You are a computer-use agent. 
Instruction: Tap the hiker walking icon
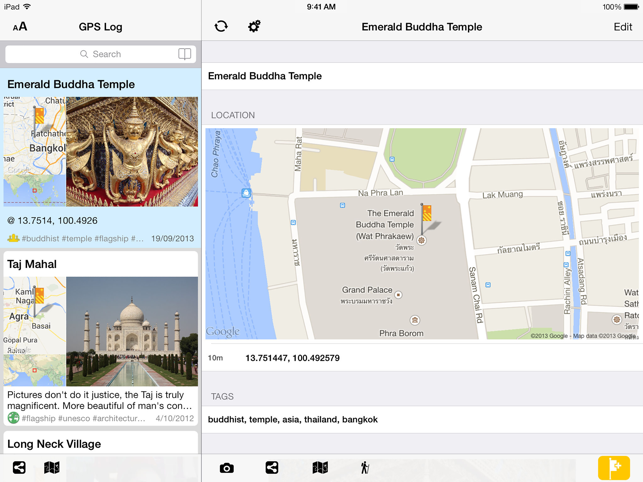pos(365,467)
